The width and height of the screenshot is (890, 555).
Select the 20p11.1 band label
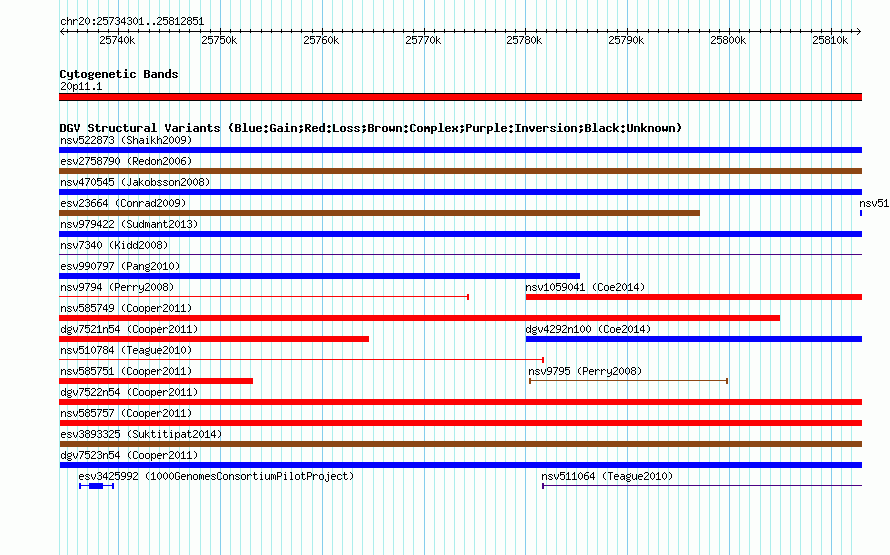pyautogui.click(x=81, y=86)
